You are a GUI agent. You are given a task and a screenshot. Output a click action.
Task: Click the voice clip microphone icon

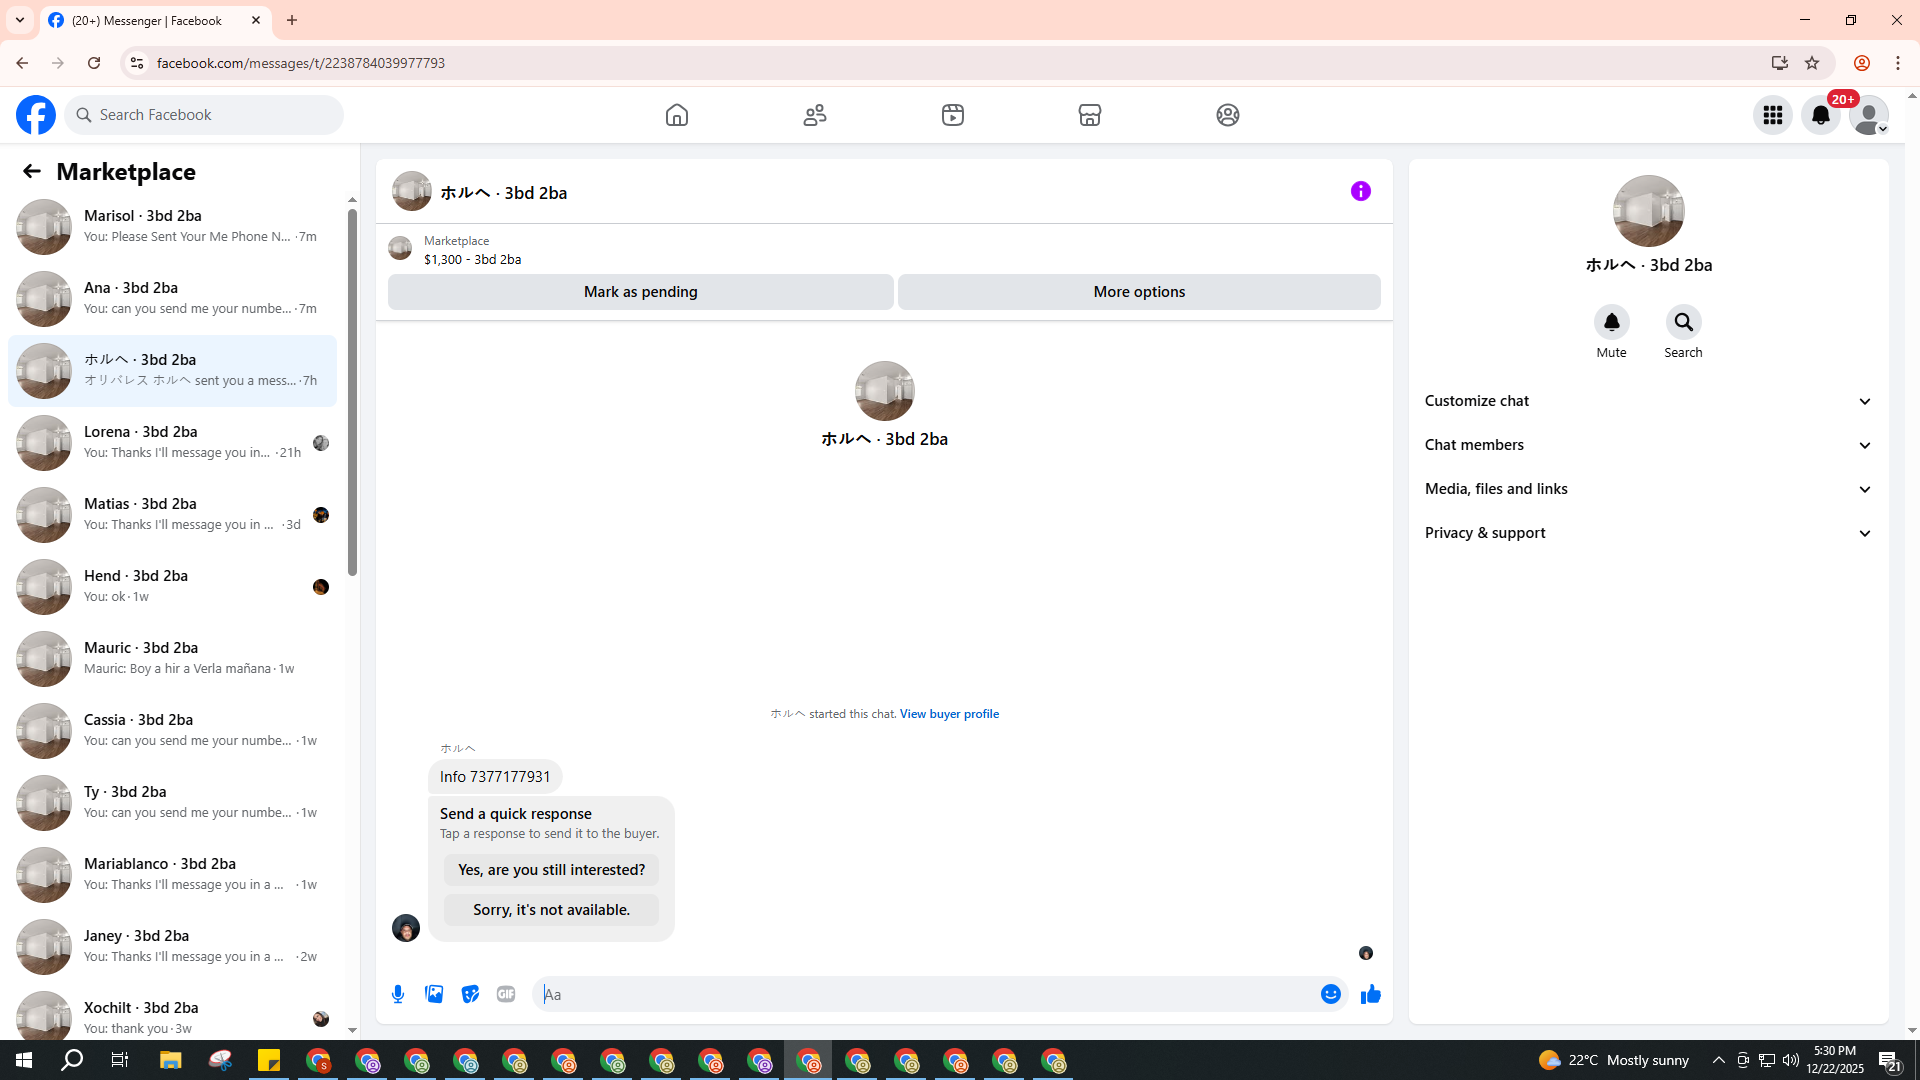(x=398, y=994)
